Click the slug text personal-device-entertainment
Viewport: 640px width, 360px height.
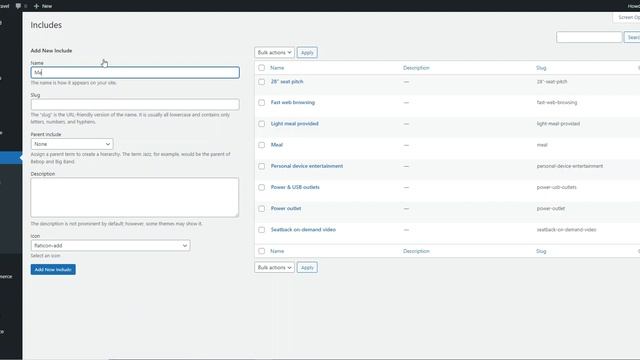coord(570,166)
